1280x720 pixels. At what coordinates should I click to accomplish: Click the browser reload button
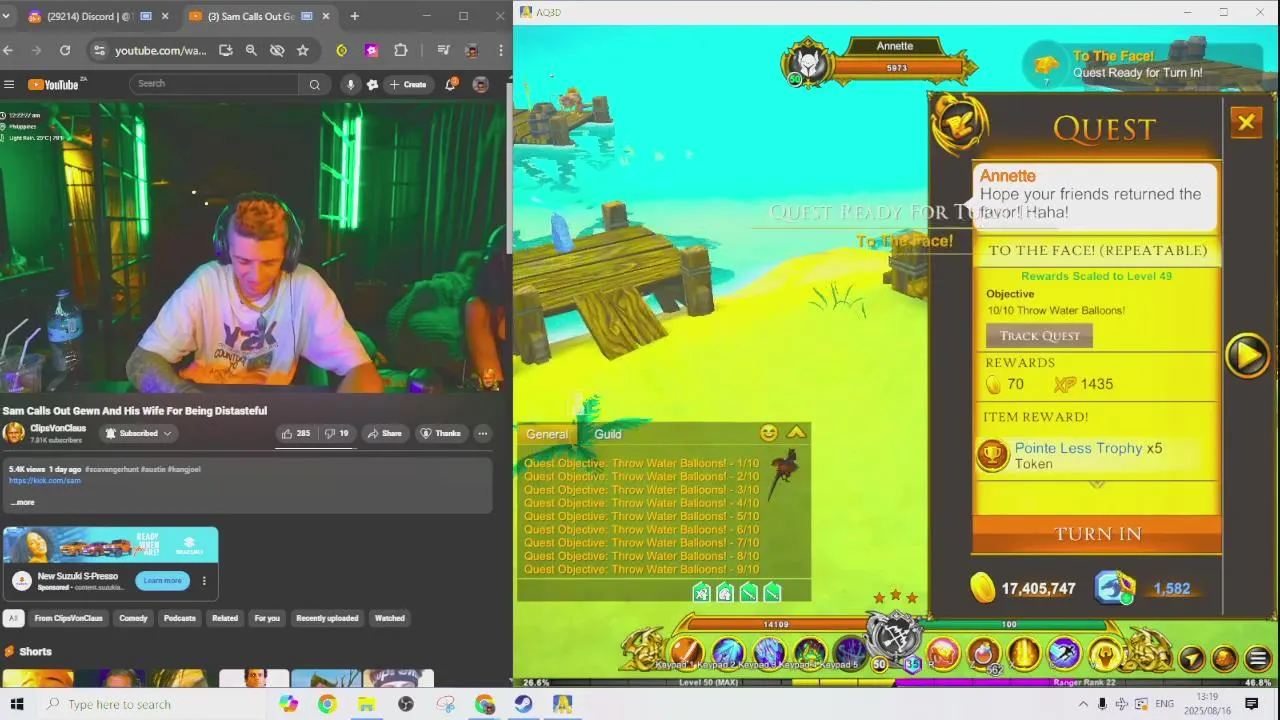[x=65, y=50]
